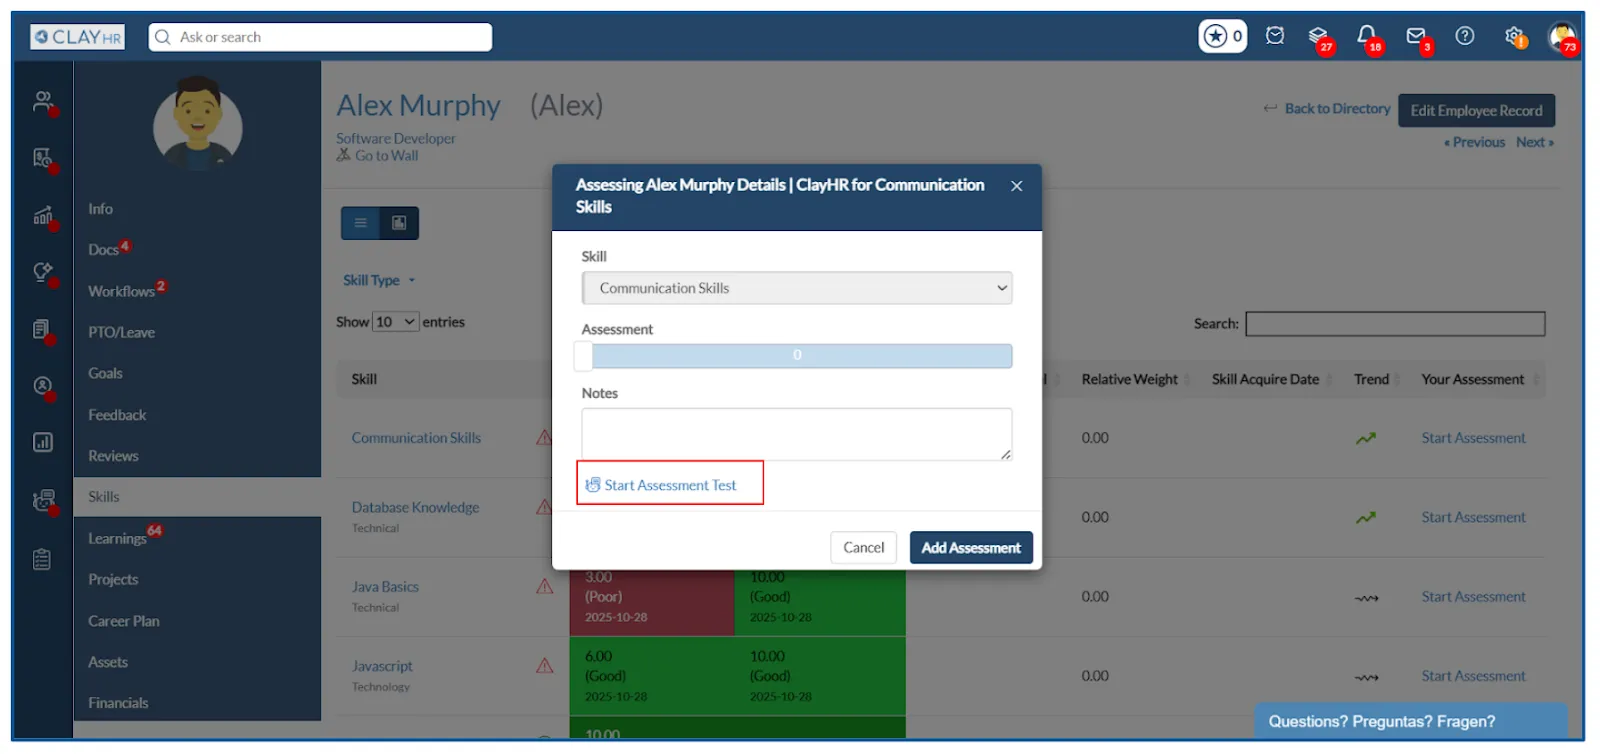Click Edit Employee Record button

1476,111
